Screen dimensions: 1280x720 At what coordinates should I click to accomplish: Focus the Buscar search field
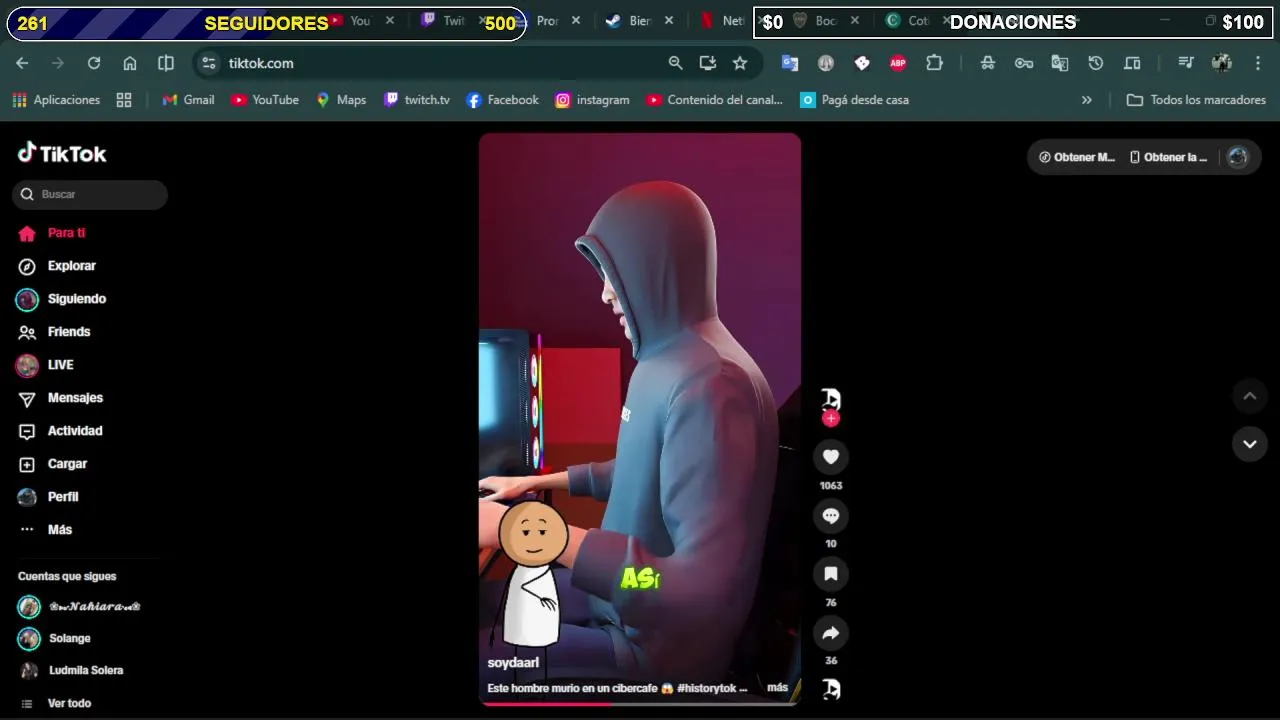[x=90, y=194]
